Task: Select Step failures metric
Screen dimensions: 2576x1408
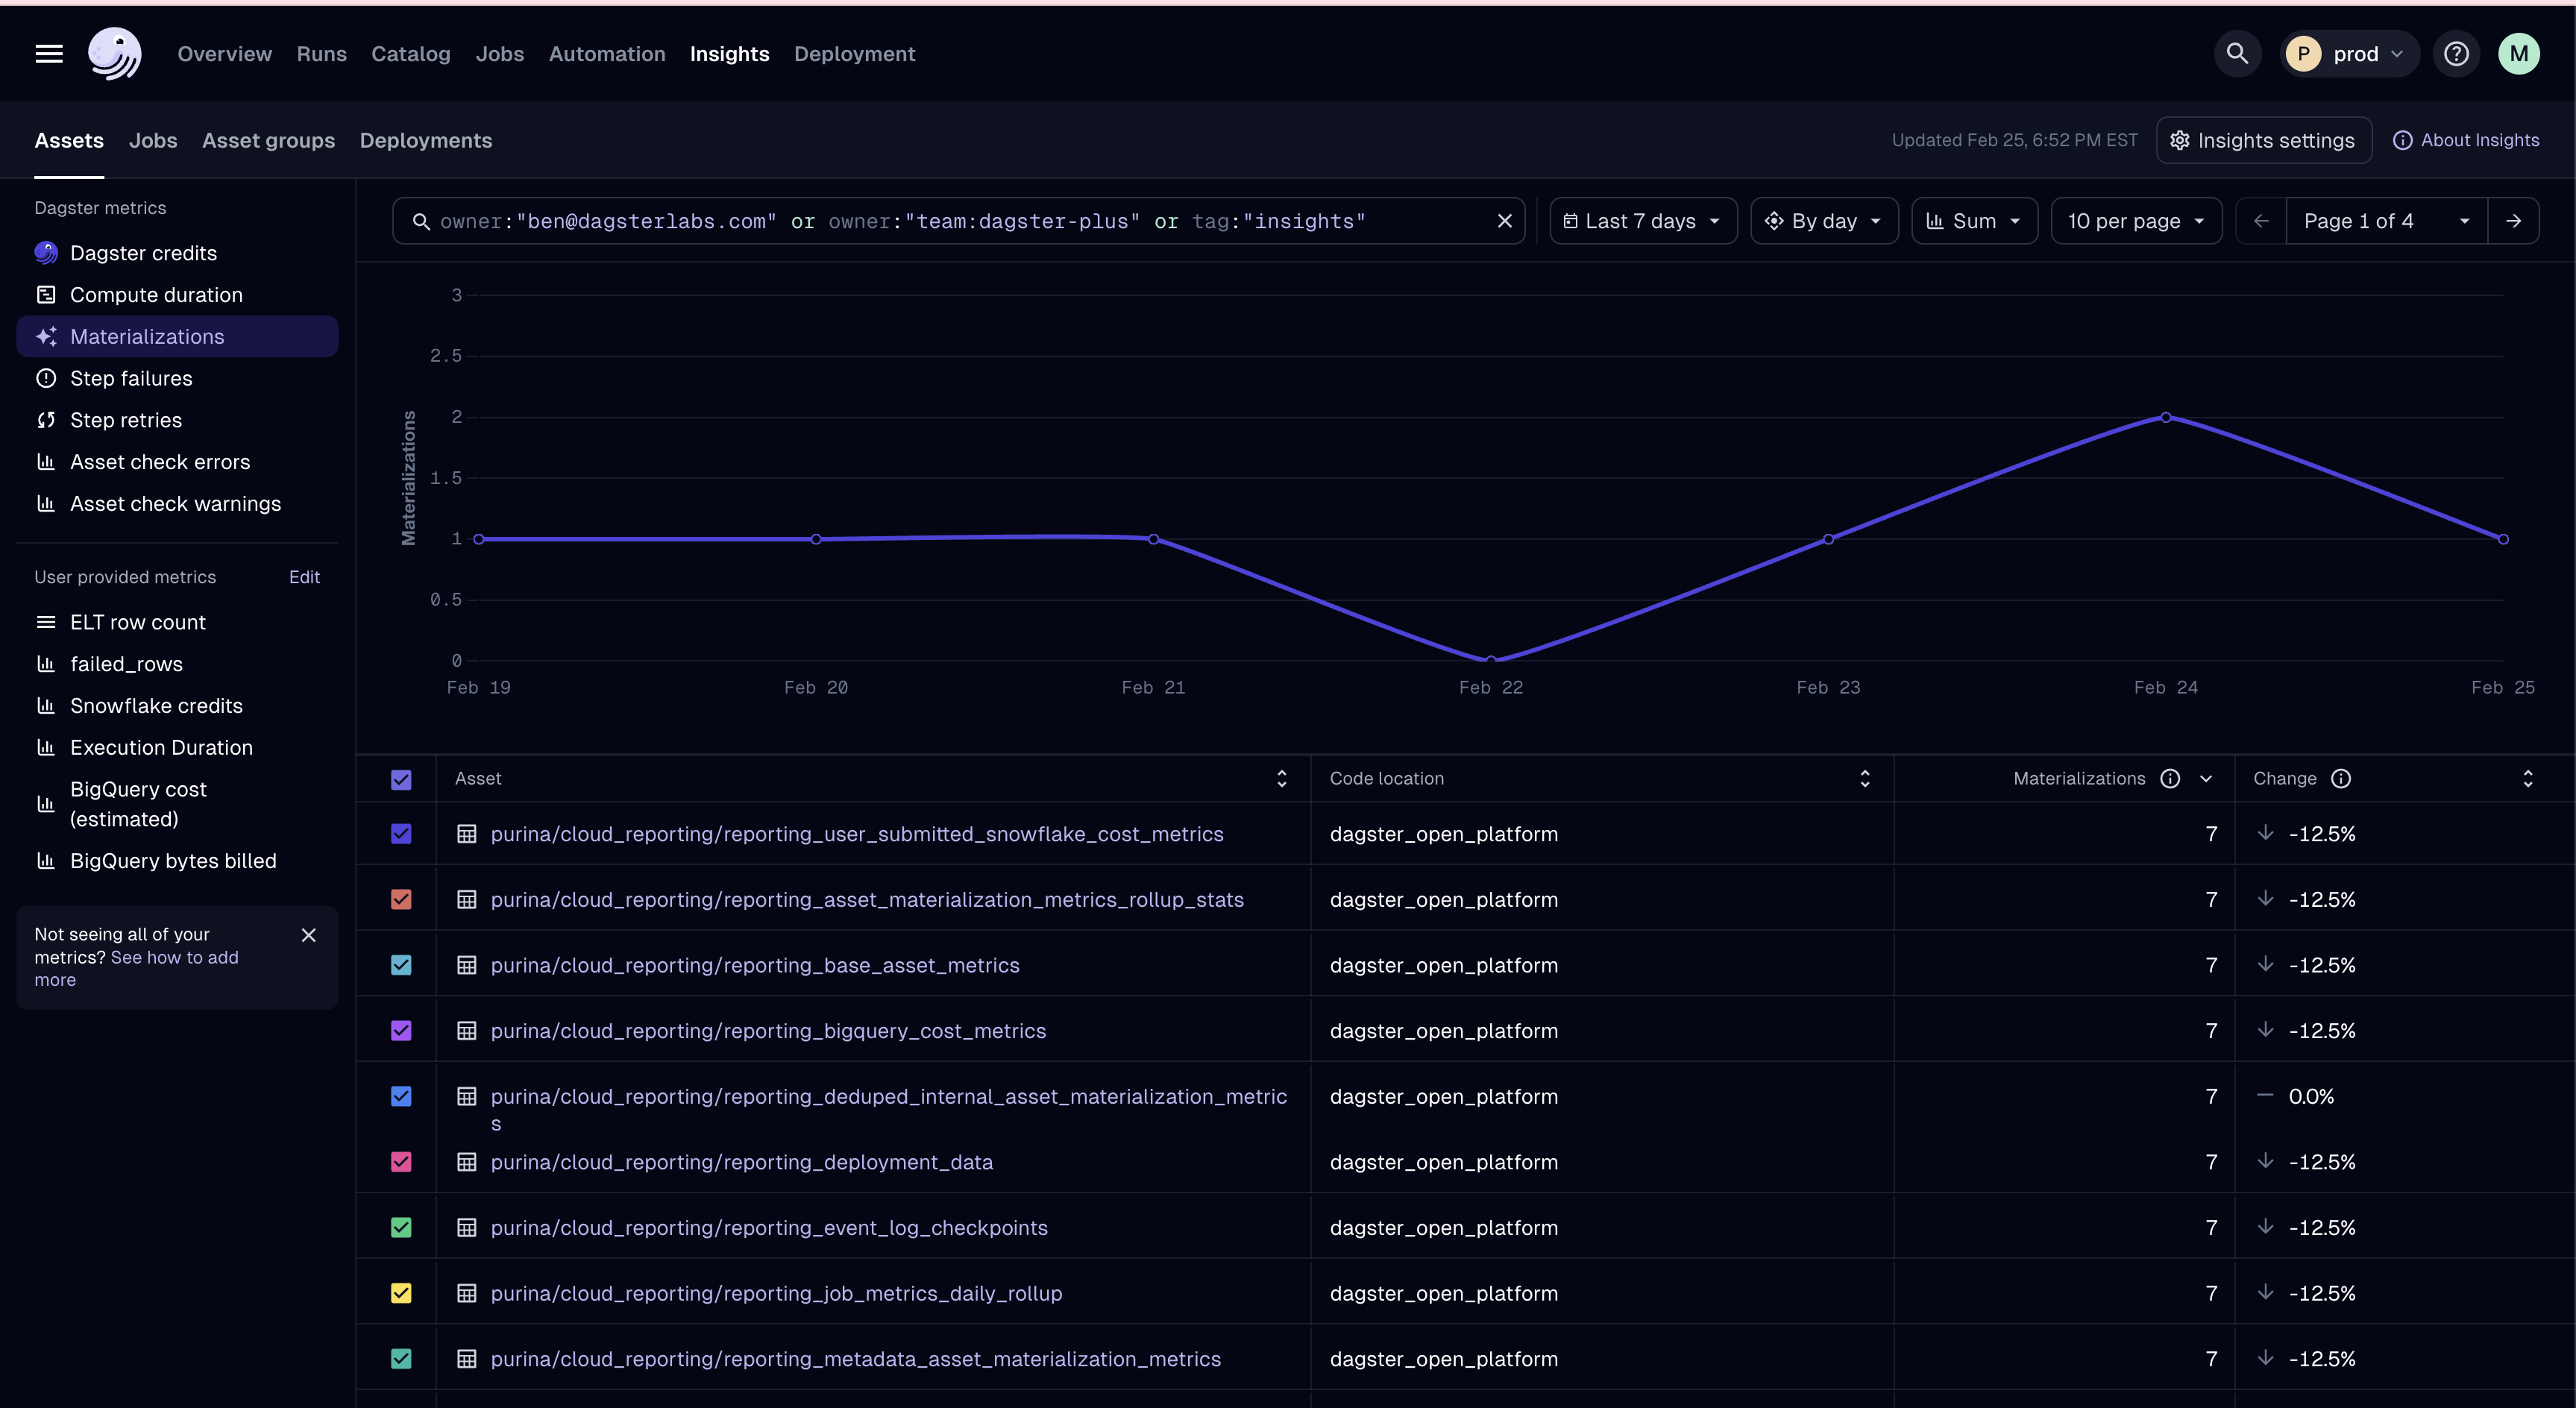Action: (177, 379)
